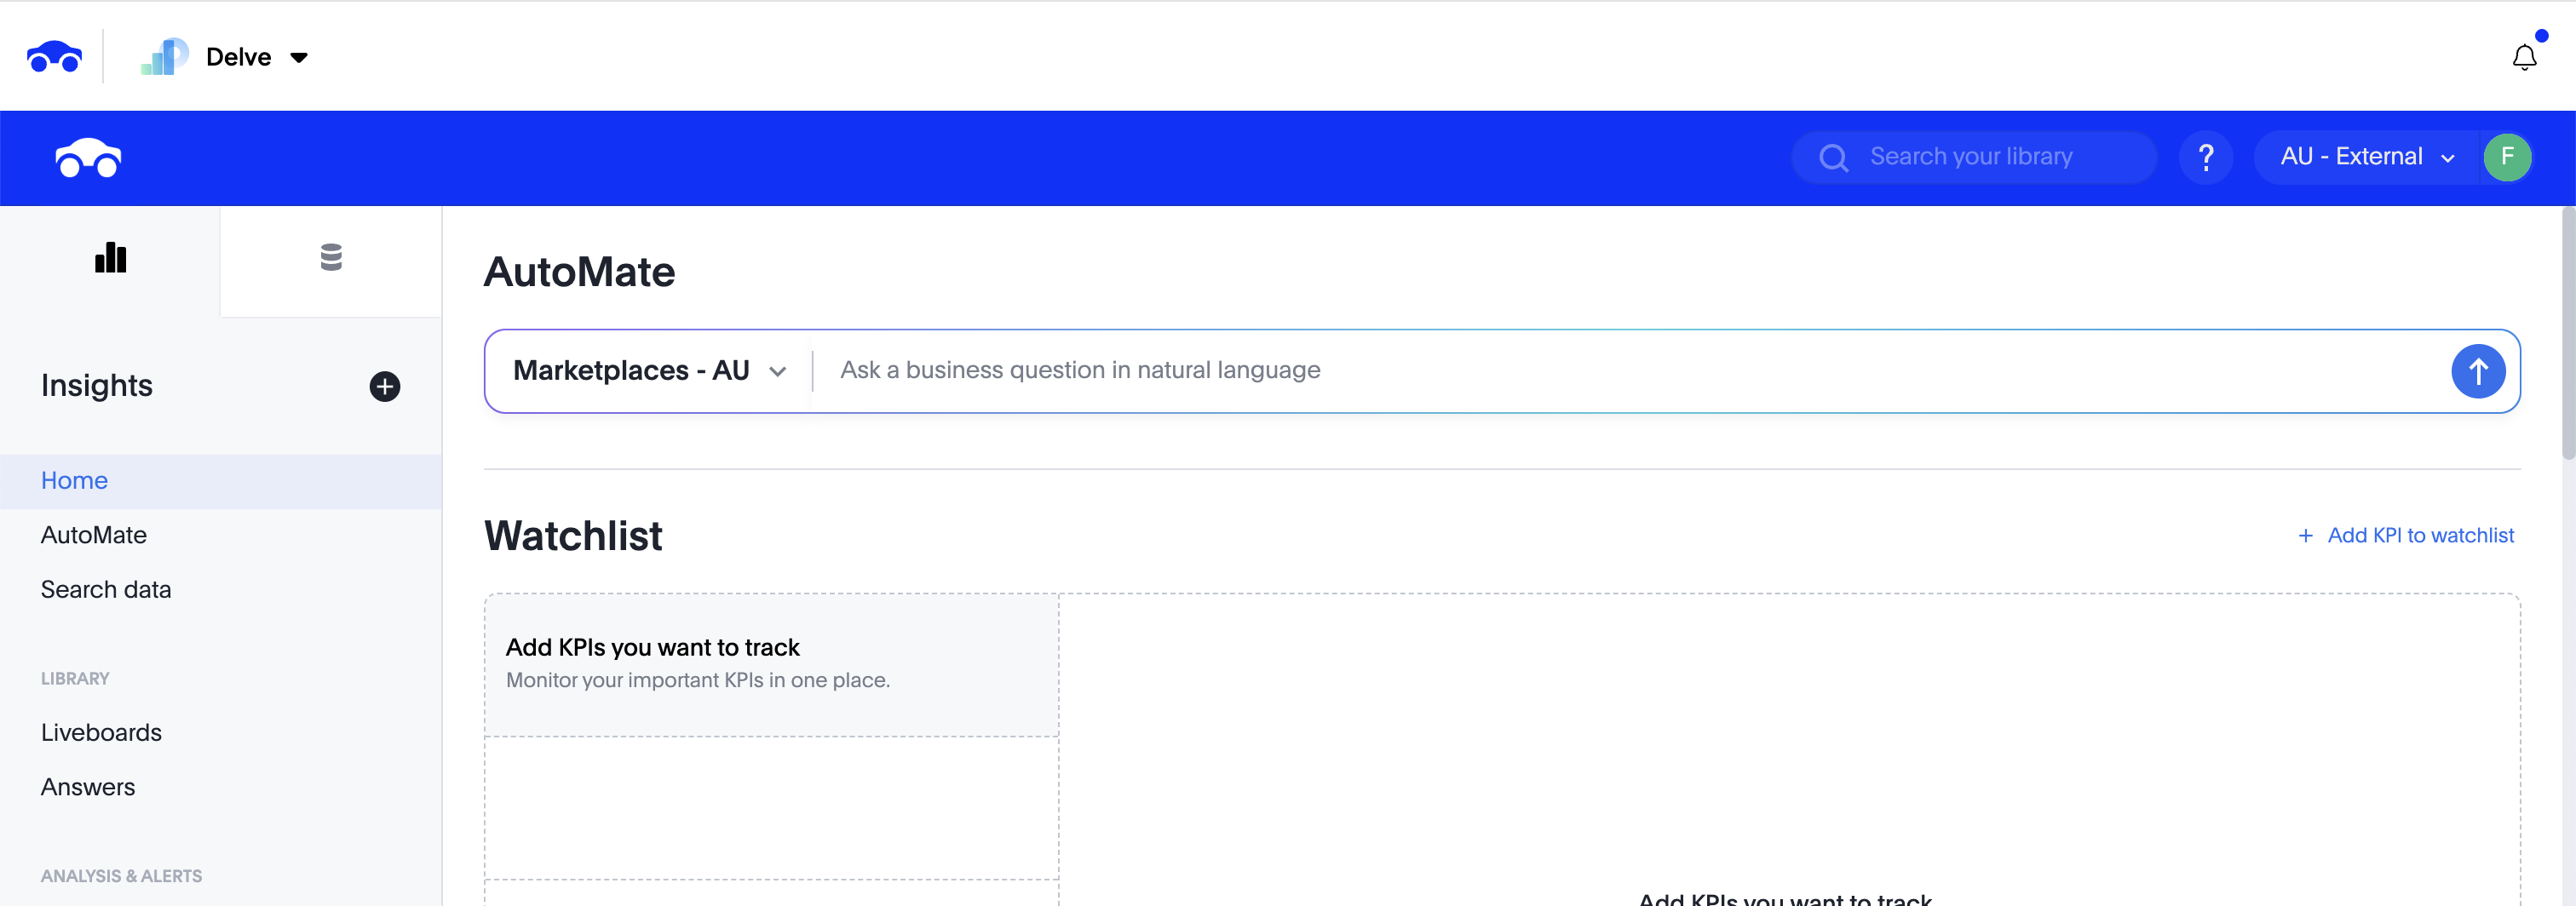The width and height of the screenshot is (2576, 906).
Task: Focus the Search your library field
Action: click(1974, 157)
